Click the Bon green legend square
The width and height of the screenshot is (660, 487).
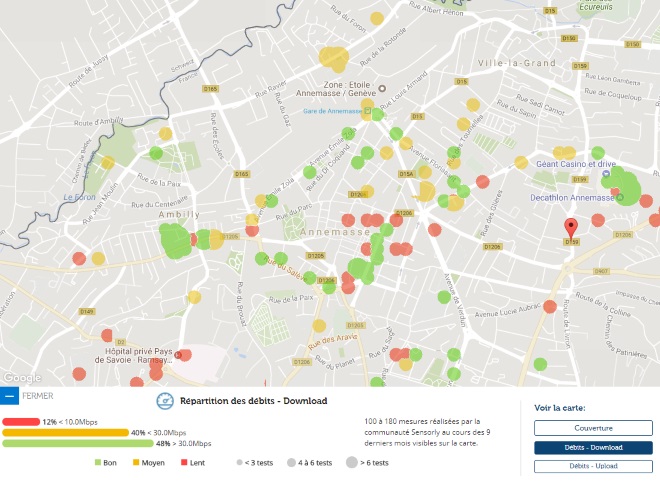(98, 462)
